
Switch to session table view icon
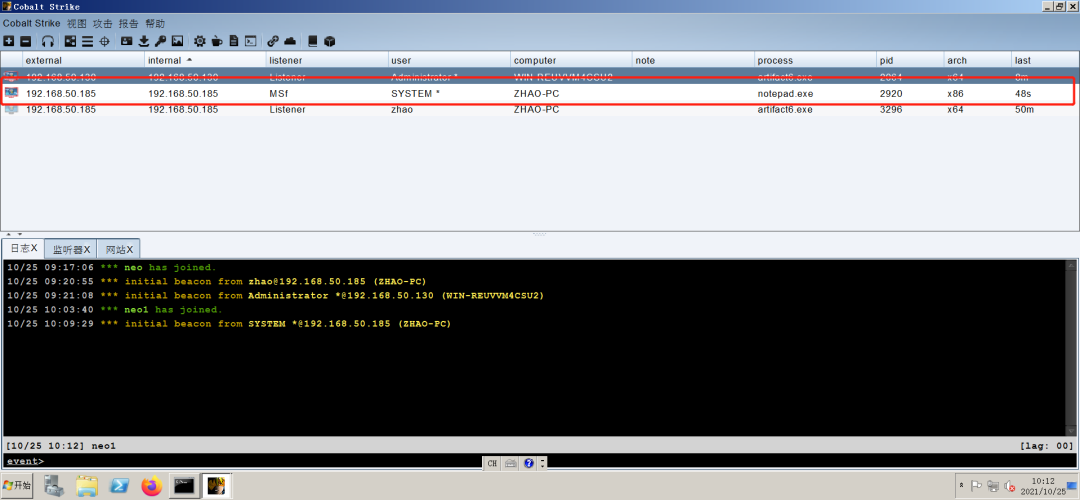87,41
